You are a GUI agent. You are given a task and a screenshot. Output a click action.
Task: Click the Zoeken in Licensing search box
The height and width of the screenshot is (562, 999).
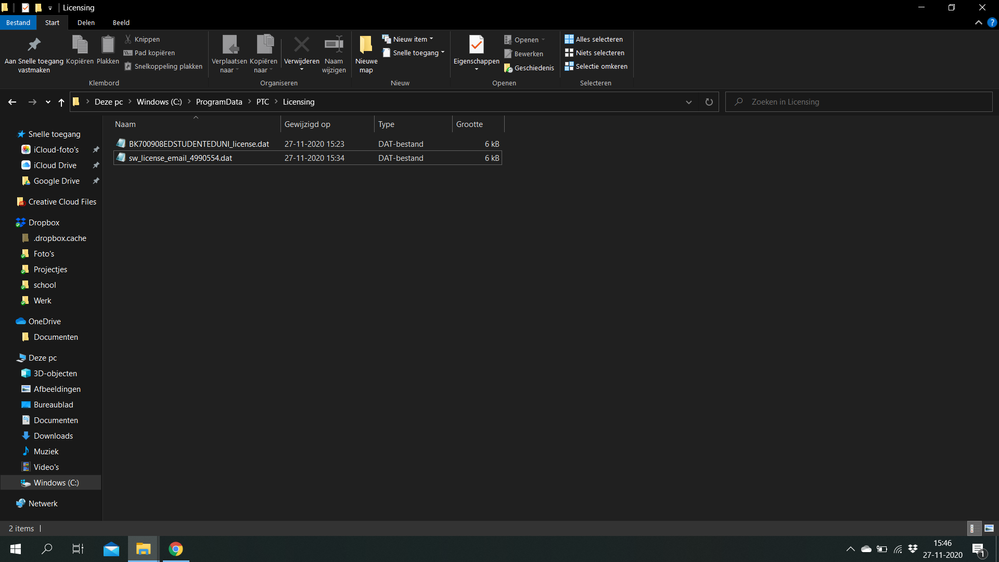point(860,102)
